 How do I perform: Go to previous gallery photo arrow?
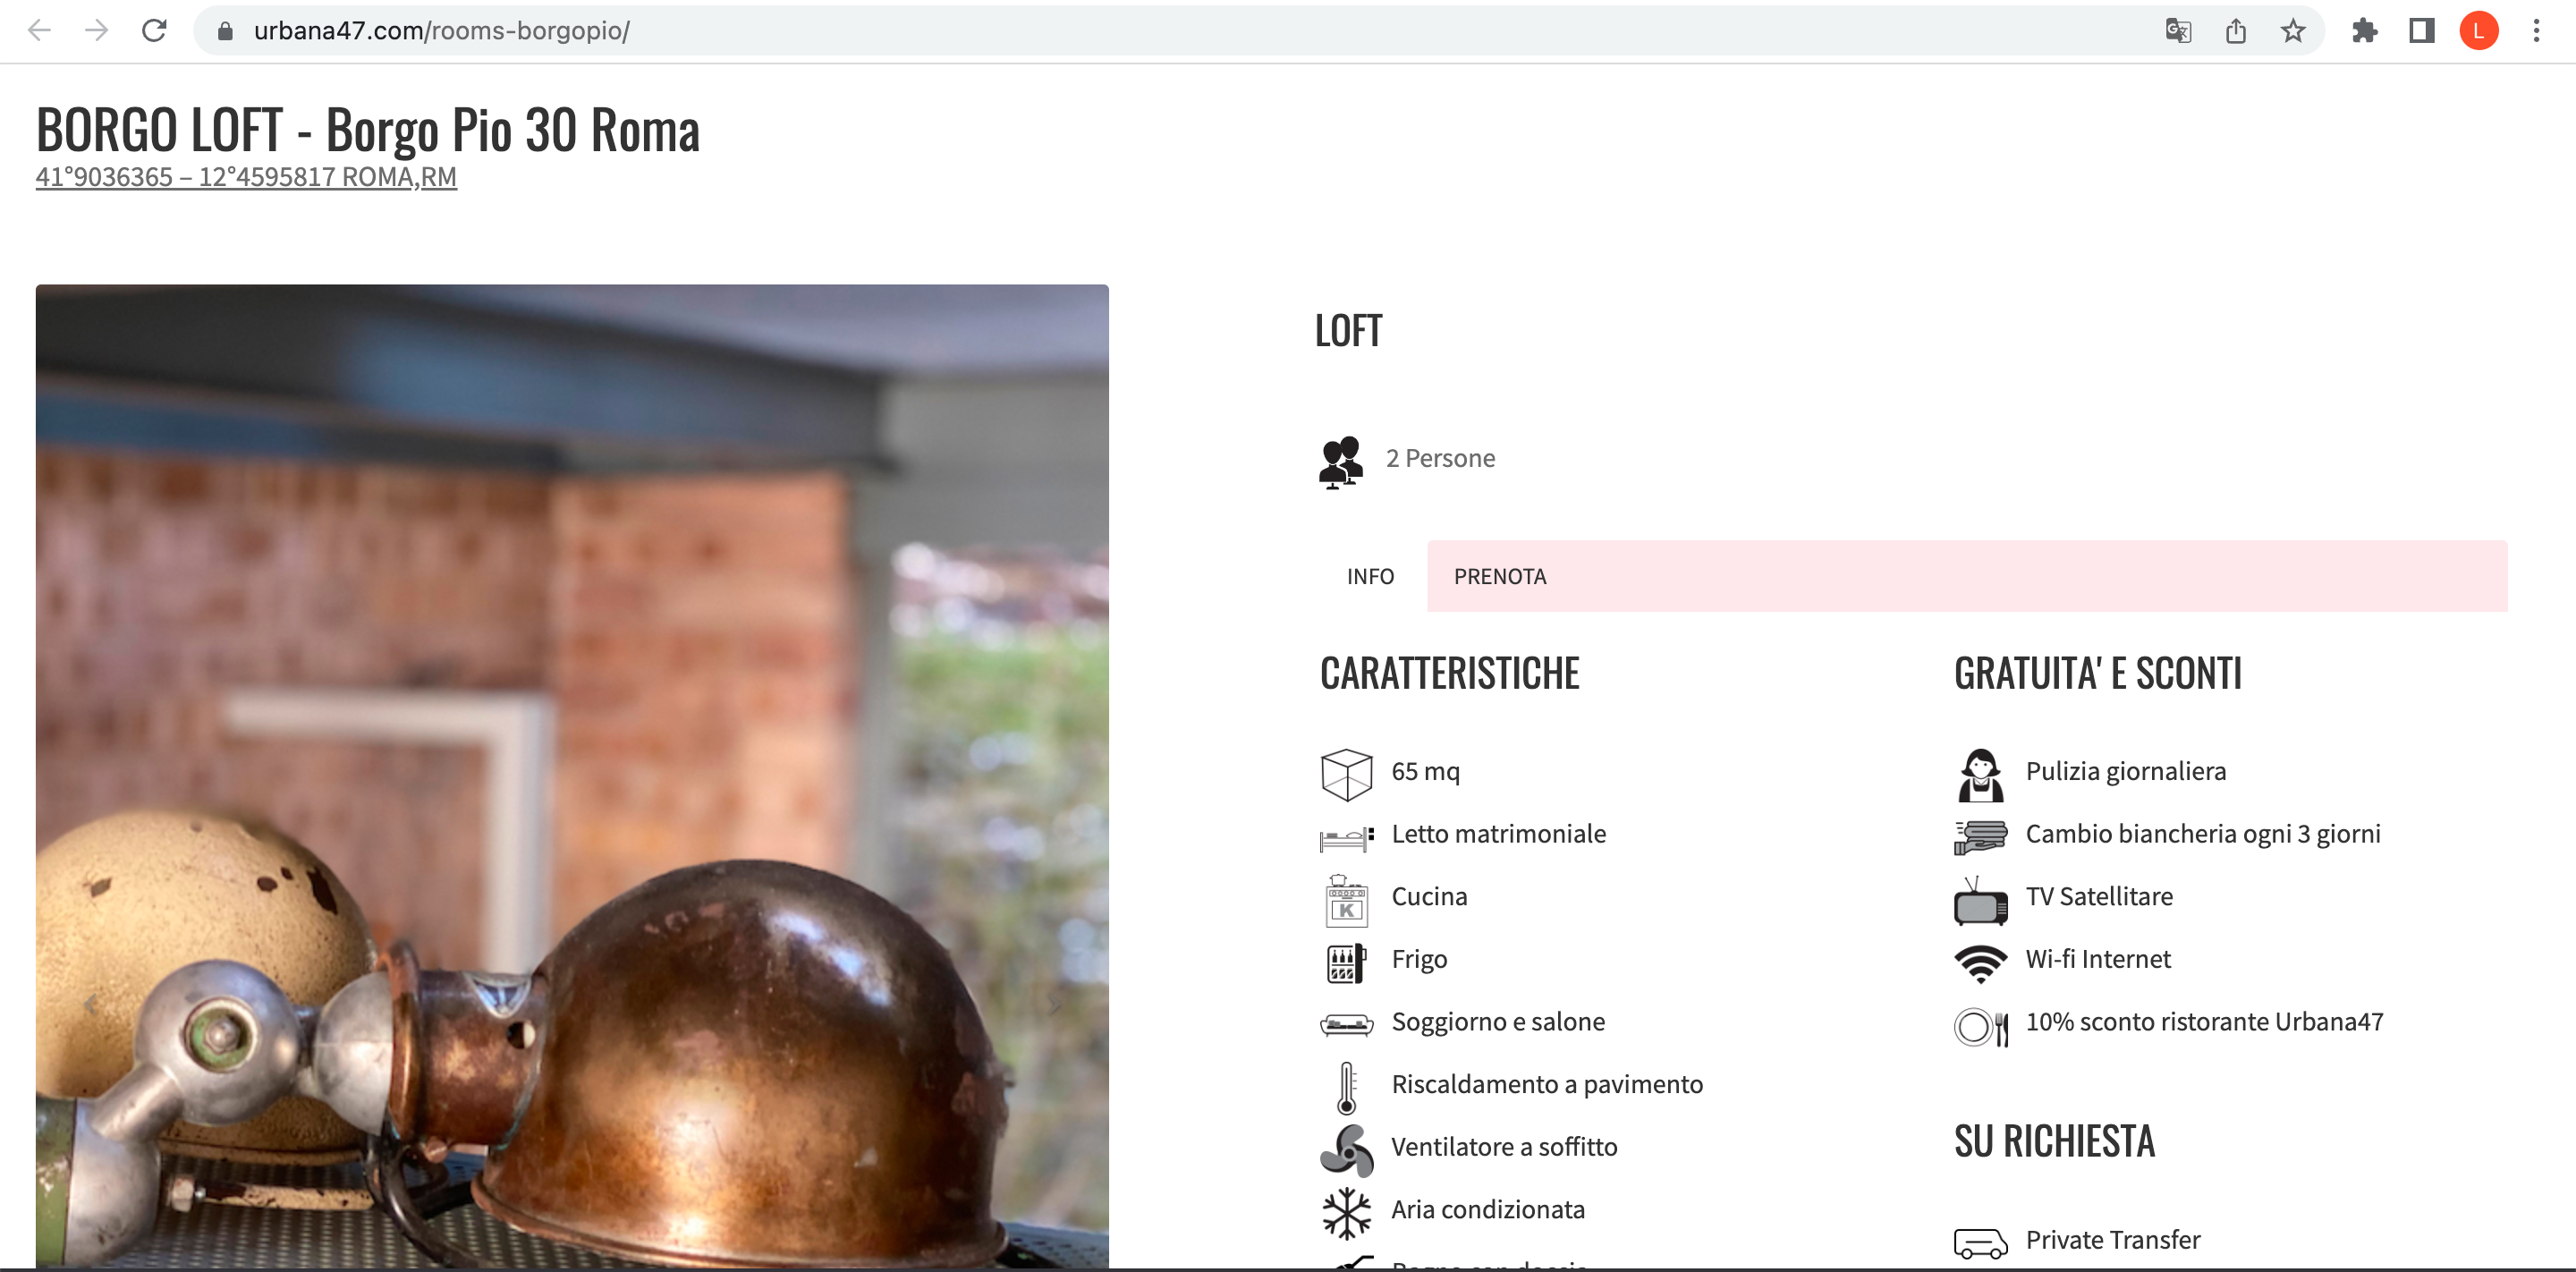pyautogui.click(x=90, y=1004)
